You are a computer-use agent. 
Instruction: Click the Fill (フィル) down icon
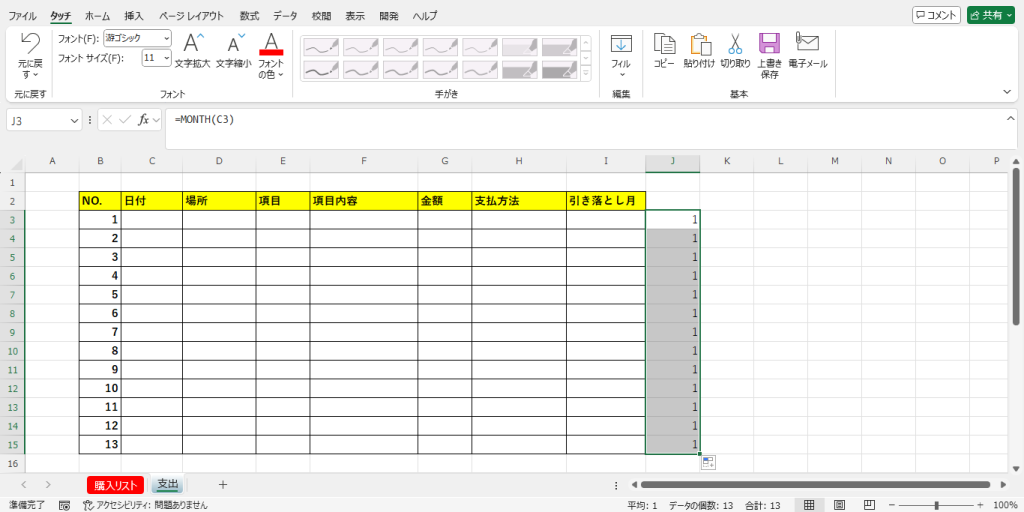(621, 44)
